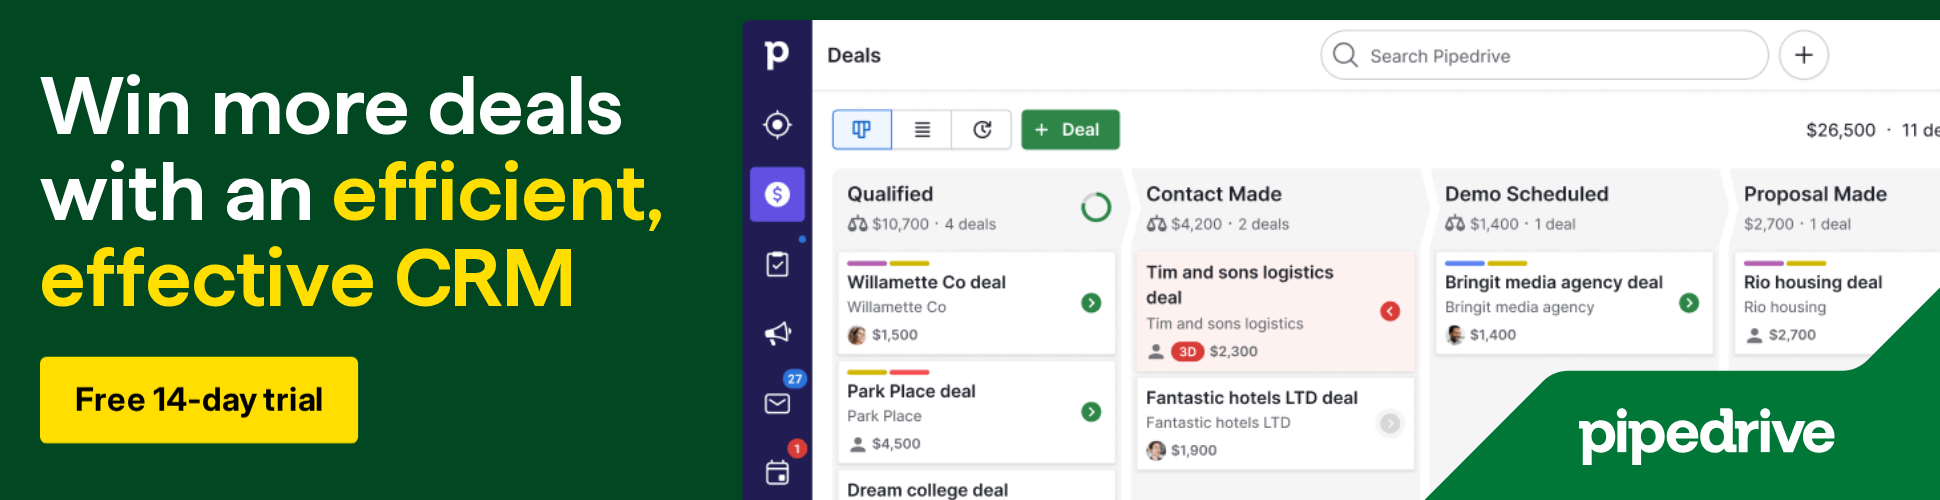1940x500 pixels.
Task: Click the Pipedrive logo icon in sidebar
Action: (776, 54)
